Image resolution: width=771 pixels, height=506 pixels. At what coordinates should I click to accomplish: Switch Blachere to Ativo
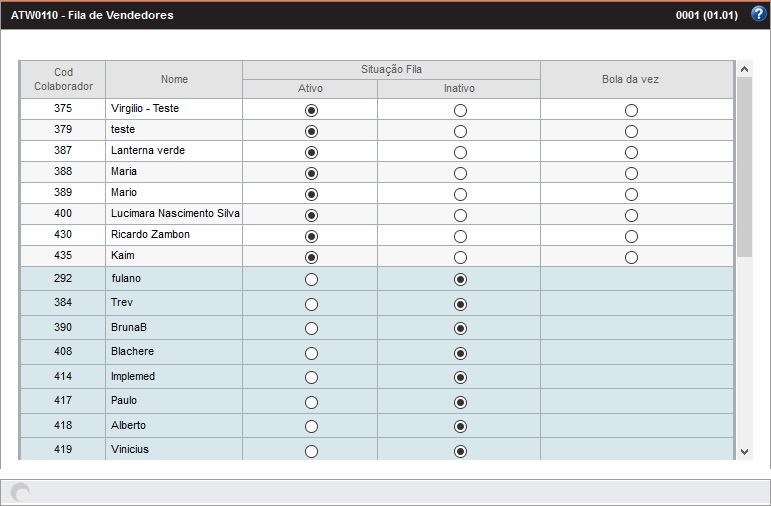click(311, 353)
